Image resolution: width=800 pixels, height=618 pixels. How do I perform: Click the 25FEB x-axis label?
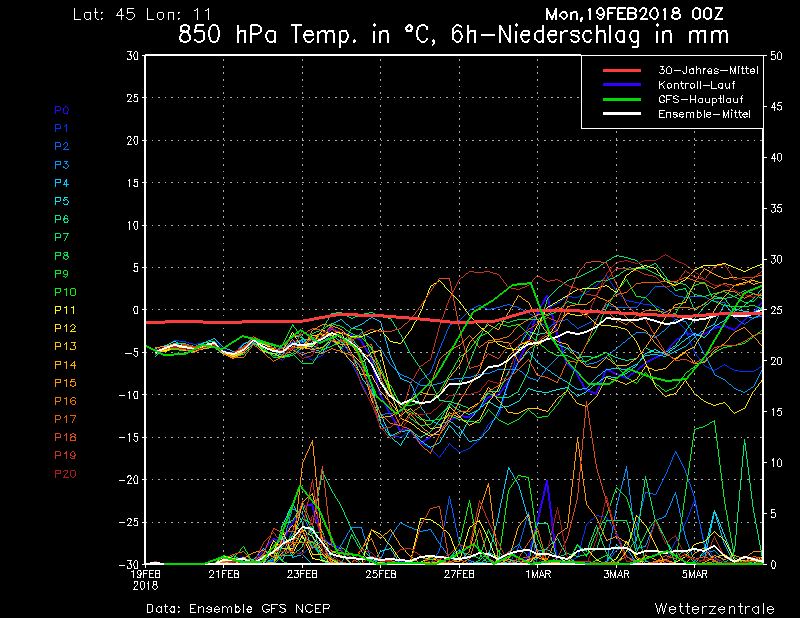[381, 574]
